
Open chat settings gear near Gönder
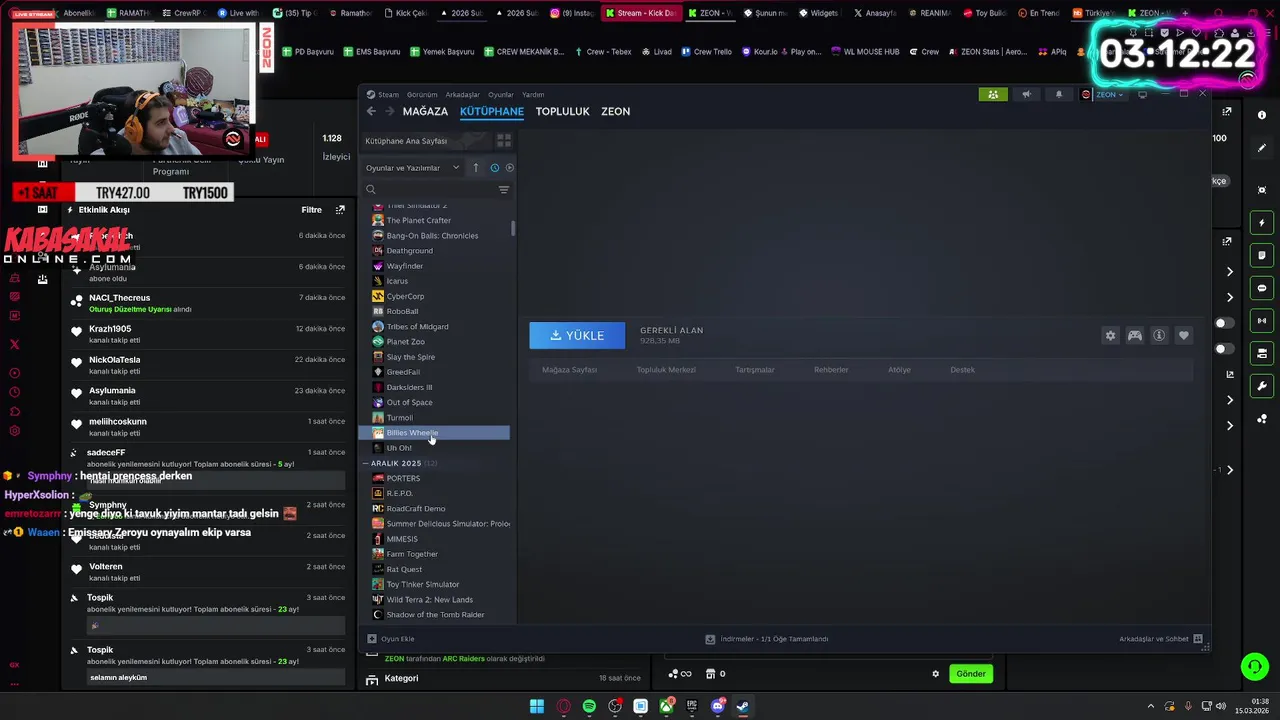pyautogui.click(x=936, y=674)
